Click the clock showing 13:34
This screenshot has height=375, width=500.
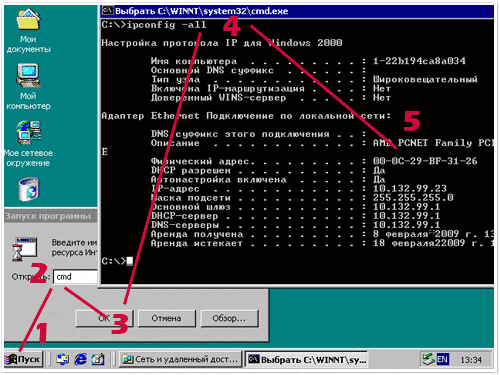pyautogui.click(x=471, y=360)
